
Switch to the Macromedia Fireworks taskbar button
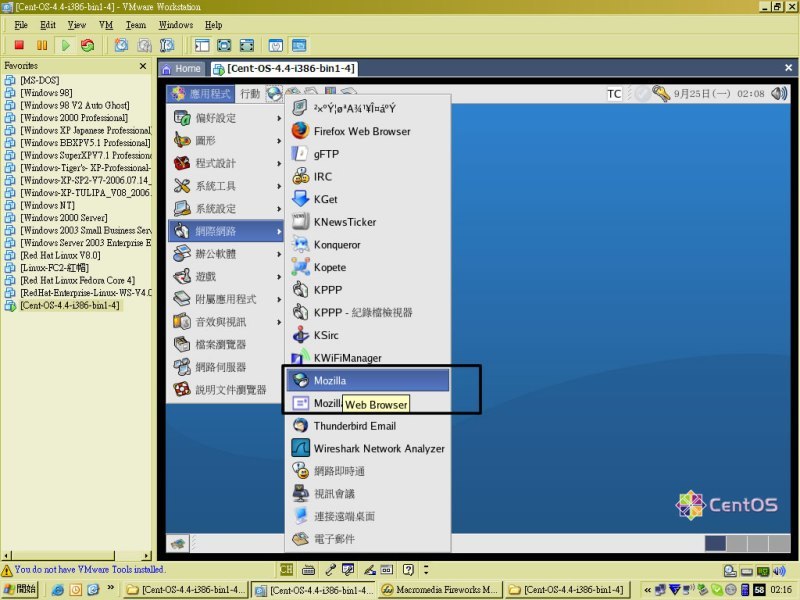coord(440,590)
